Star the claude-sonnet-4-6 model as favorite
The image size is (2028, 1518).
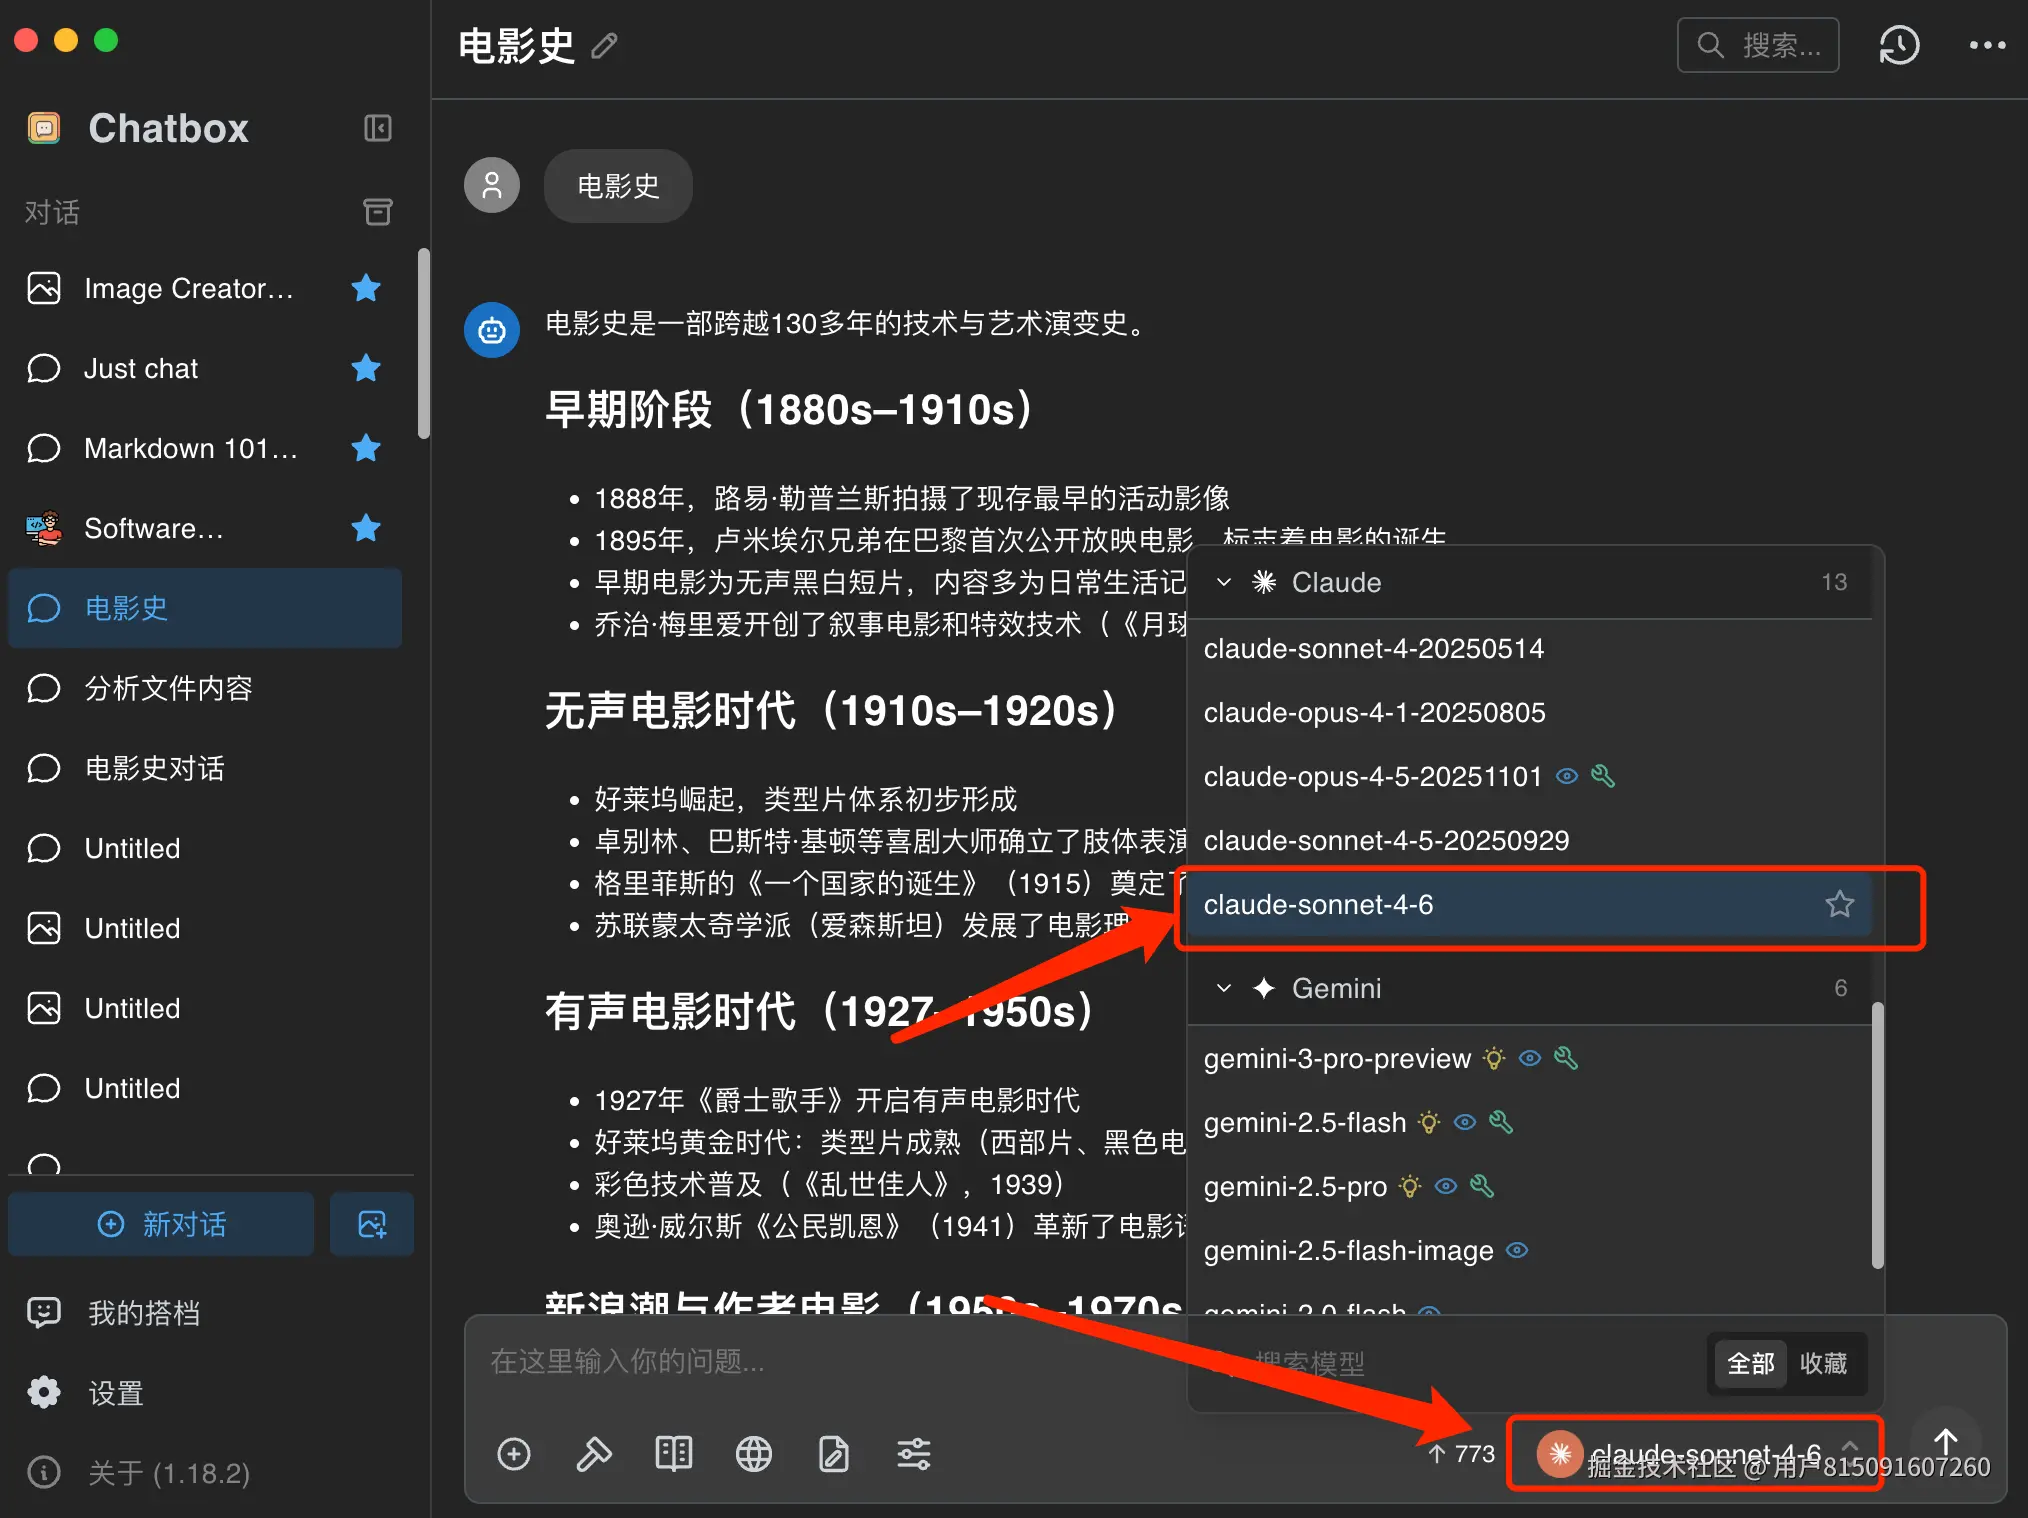1840,905
